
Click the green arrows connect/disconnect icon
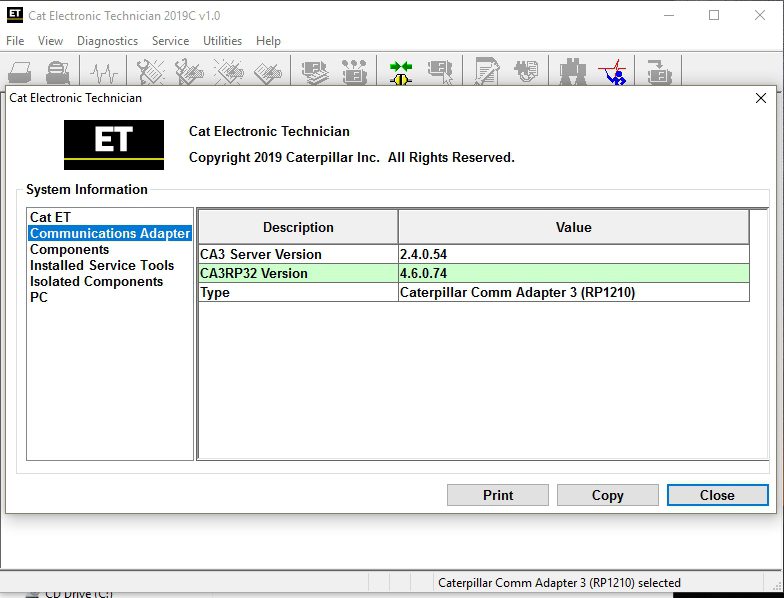pos(401,72)
